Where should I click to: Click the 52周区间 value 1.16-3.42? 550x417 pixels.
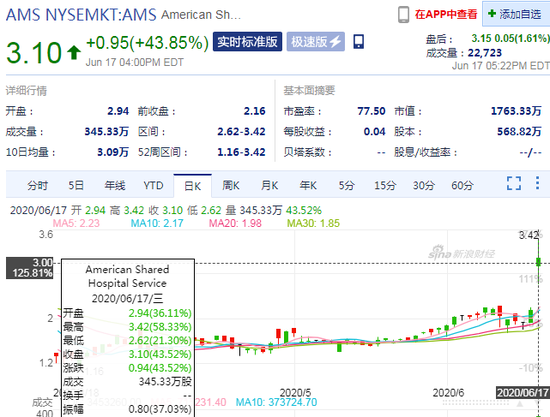[x=241, y=152]
